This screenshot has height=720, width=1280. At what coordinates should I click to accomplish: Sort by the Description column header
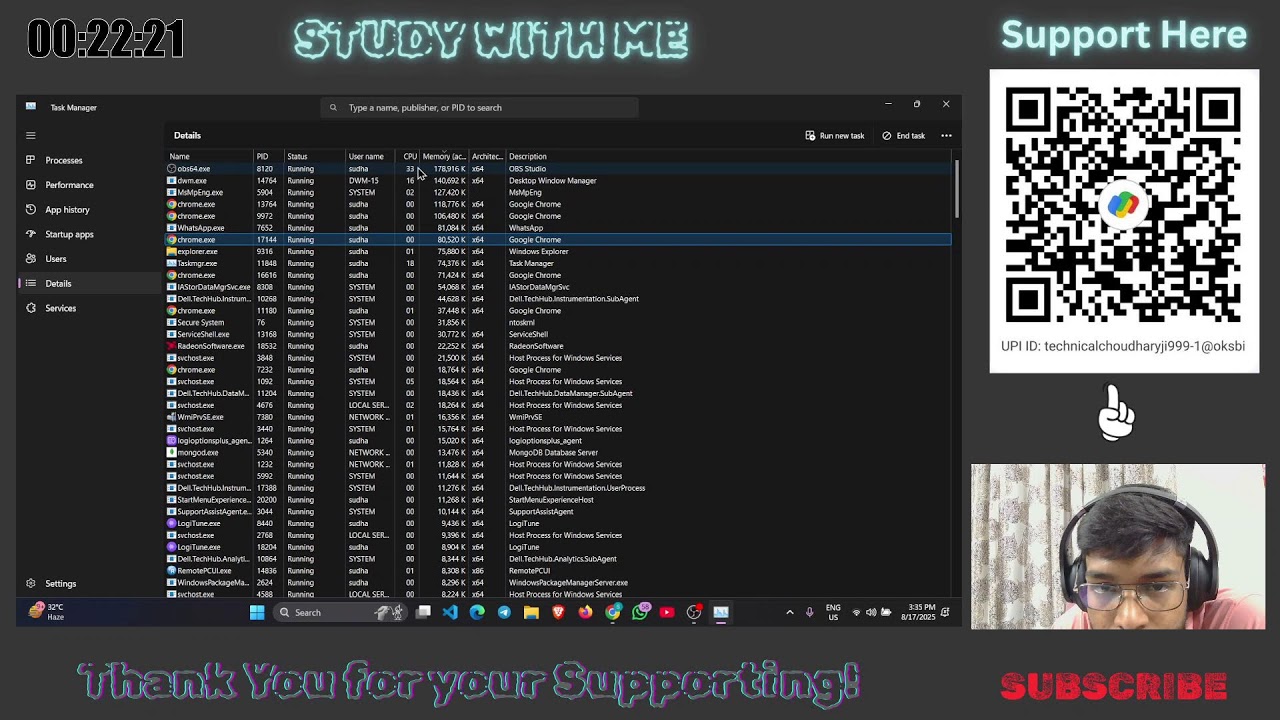coord(728,156)
